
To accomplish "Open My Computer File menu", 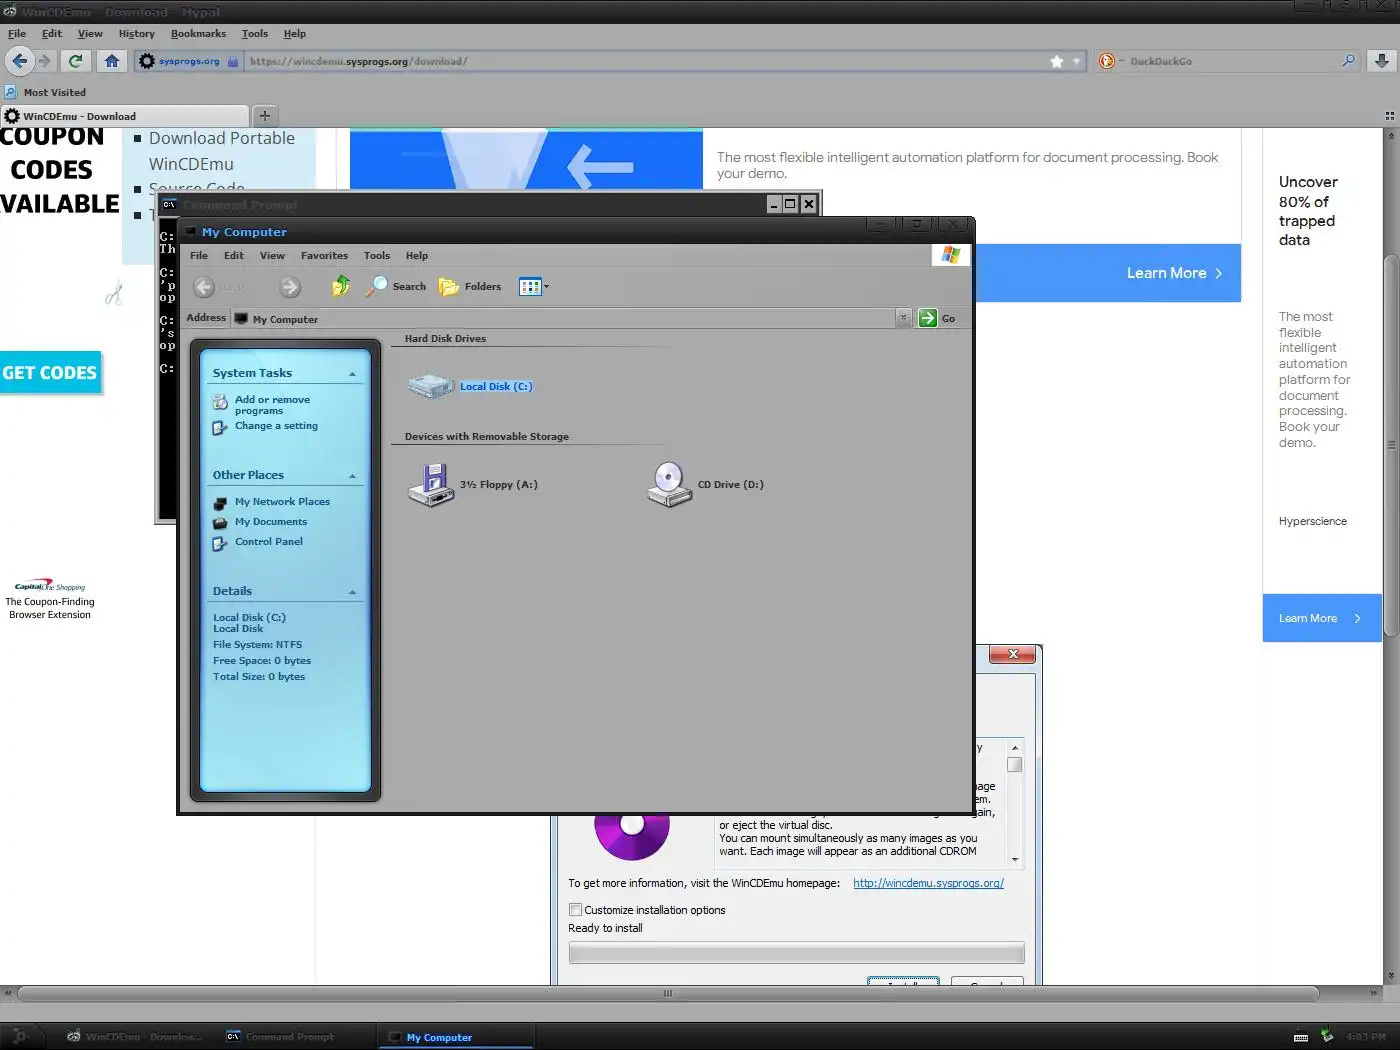I will pyautogui.click(x=199, y=256).
